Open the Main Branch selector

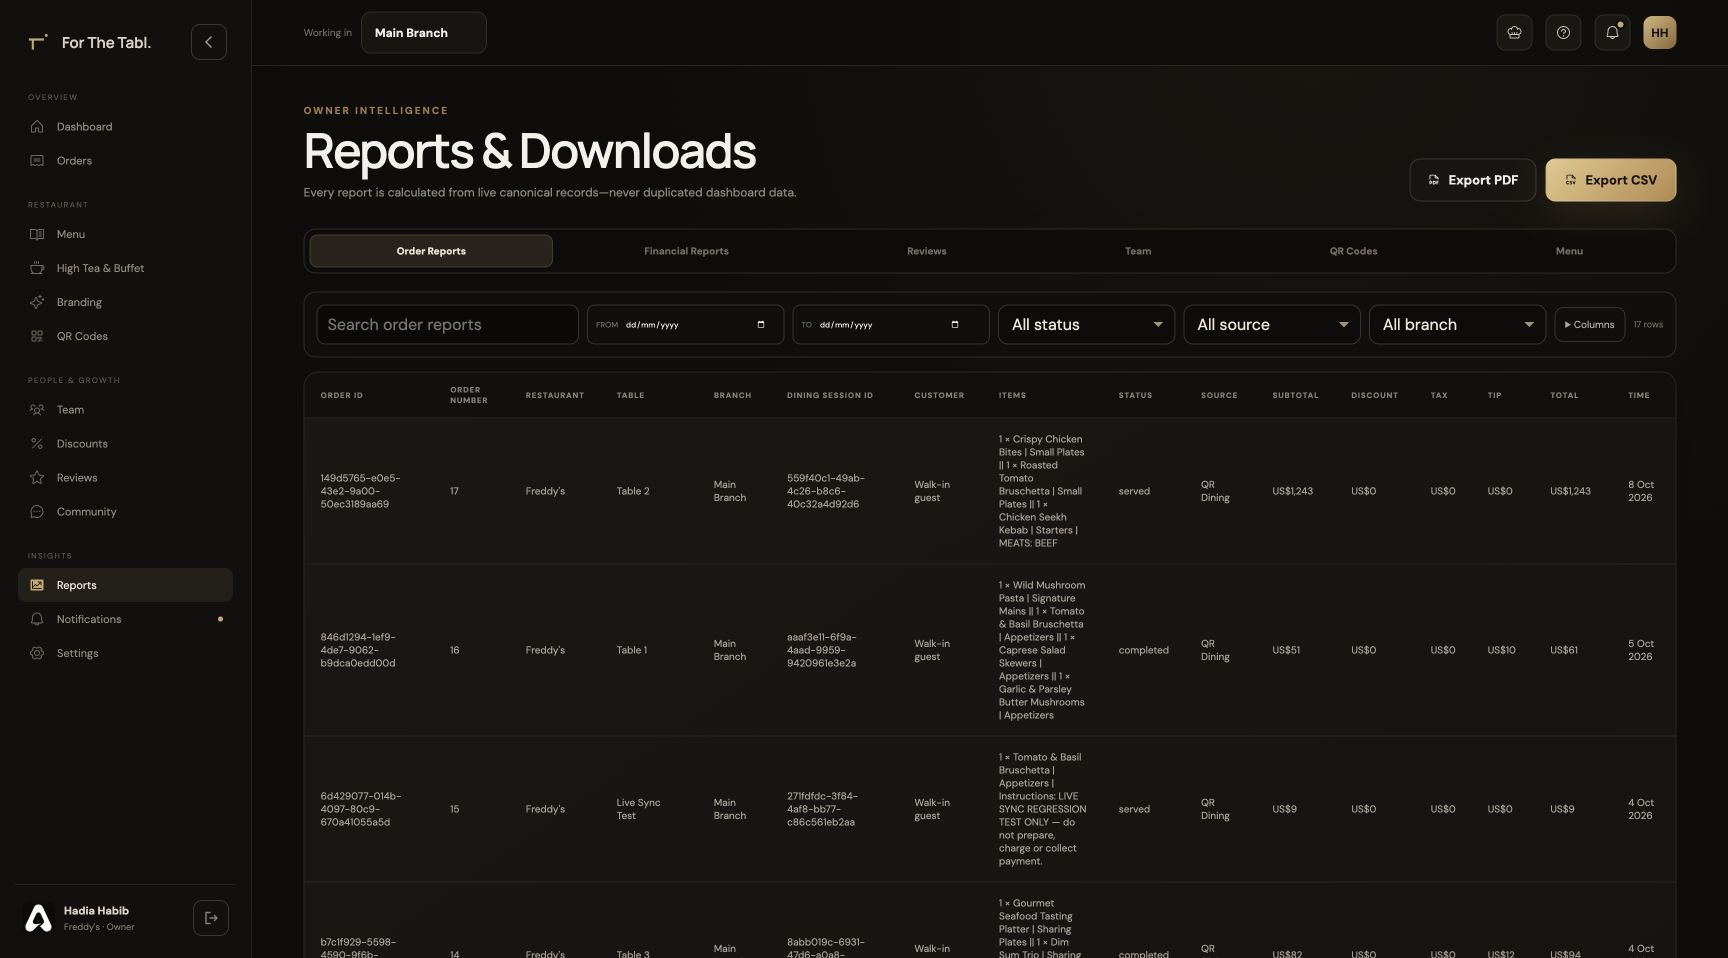423,33
